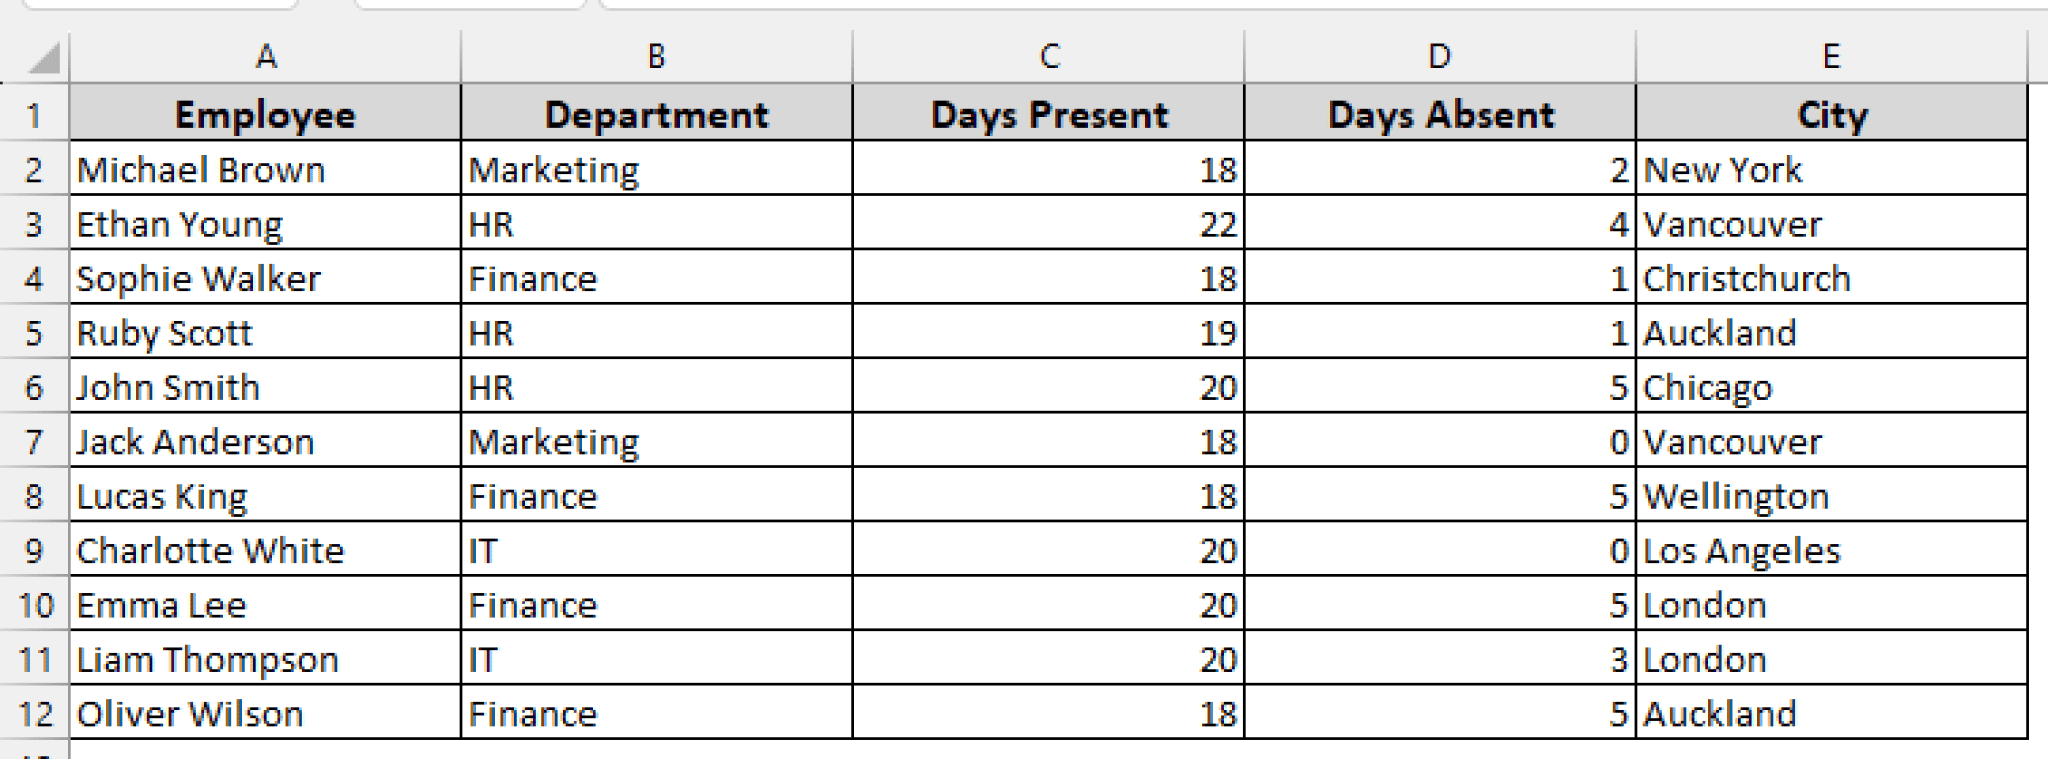Select row 5 header
Image resolution: width=2048 pixels, height=759 pixels.
(34, 333)
